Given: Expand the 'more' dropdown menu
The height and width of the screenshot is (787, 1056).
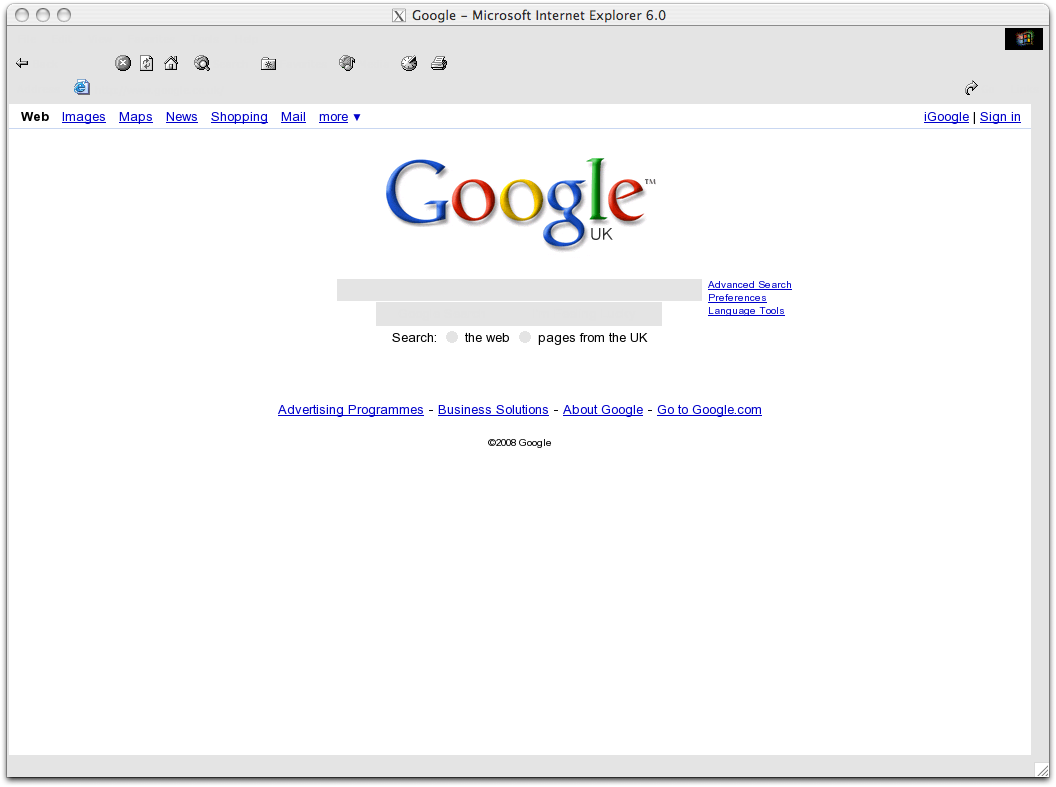Looking at the screenshot, I should click(x=339, y=117).
